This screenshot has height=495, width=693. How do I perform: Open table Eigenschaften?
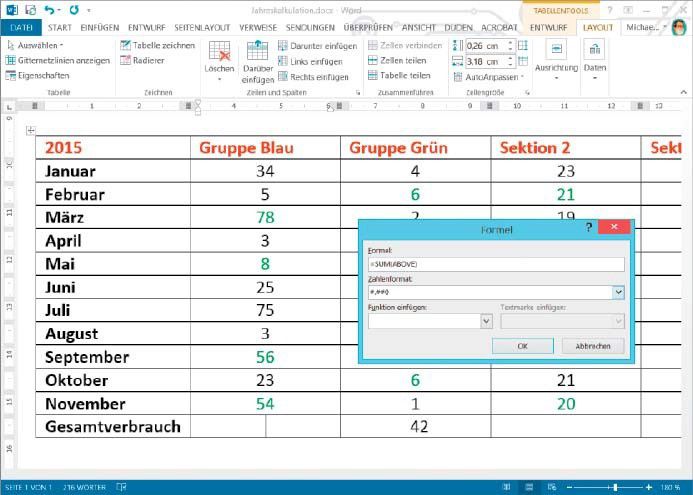coord(38,76)
